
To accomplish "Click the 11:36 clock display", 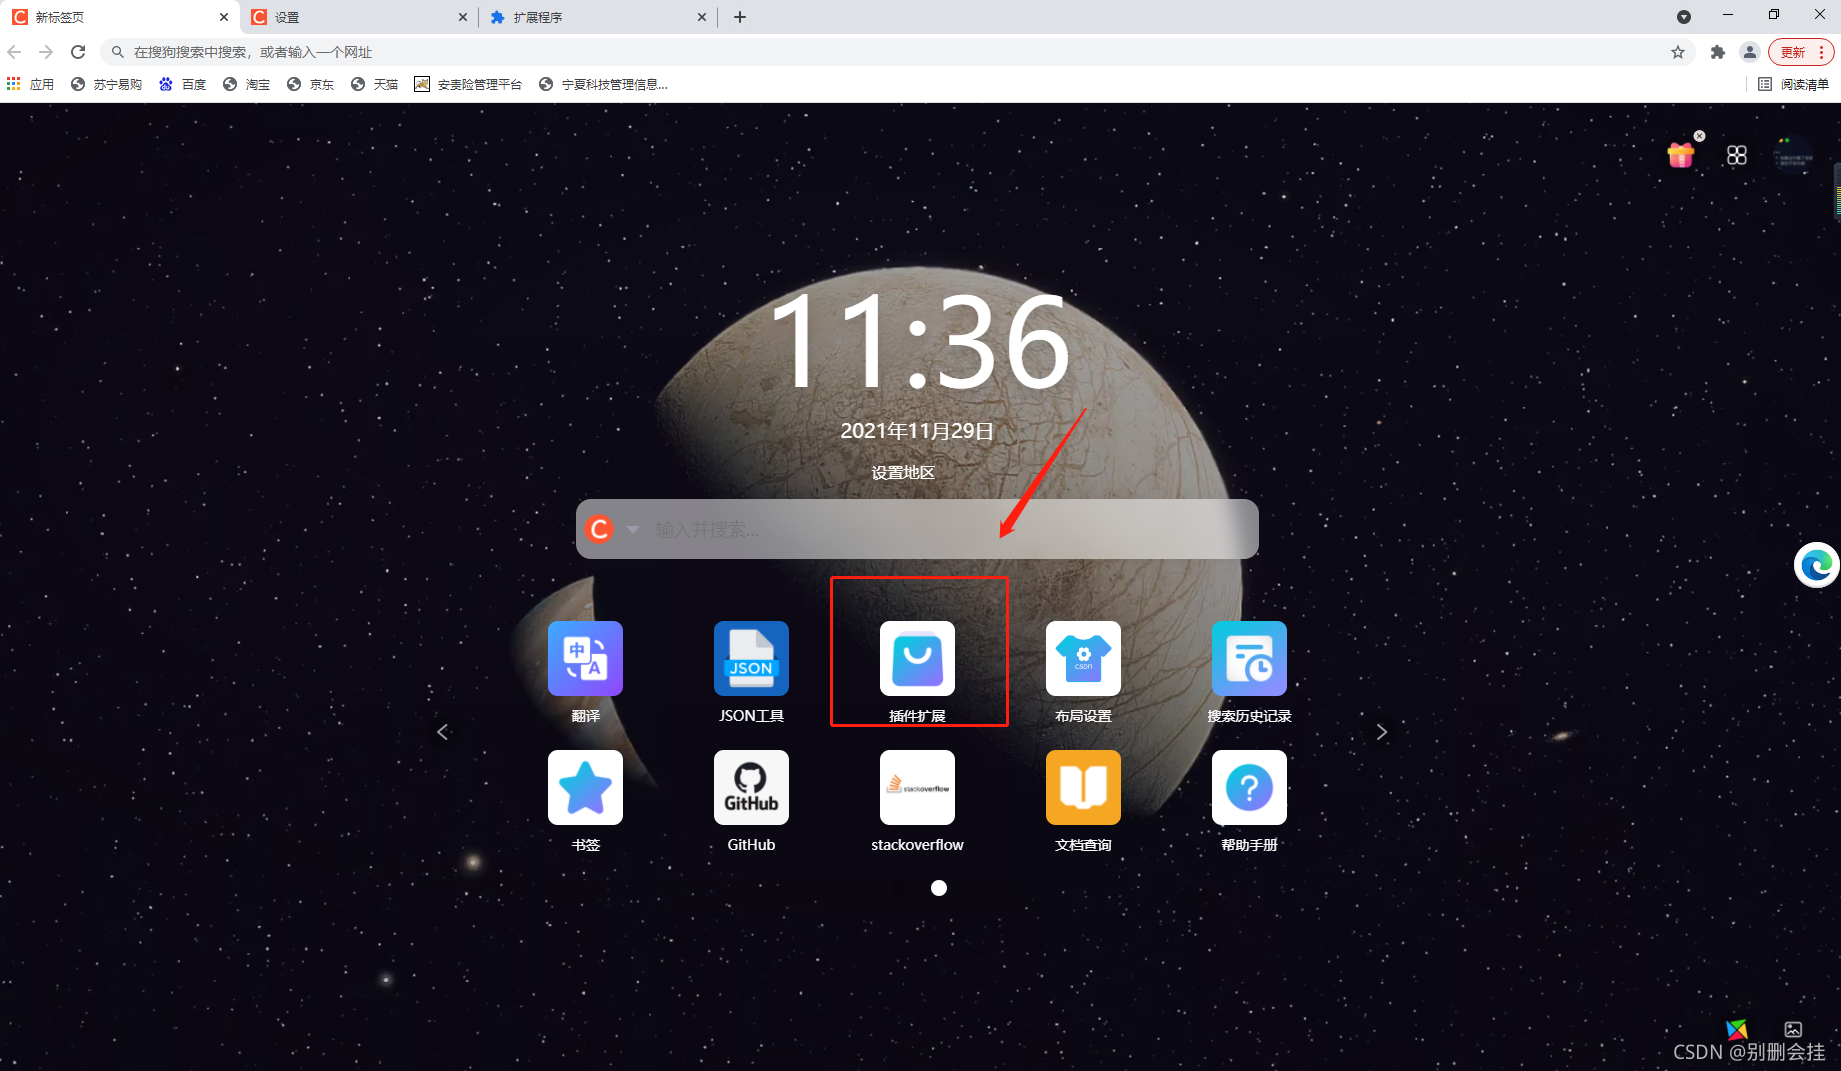I will tap(920, 341).
